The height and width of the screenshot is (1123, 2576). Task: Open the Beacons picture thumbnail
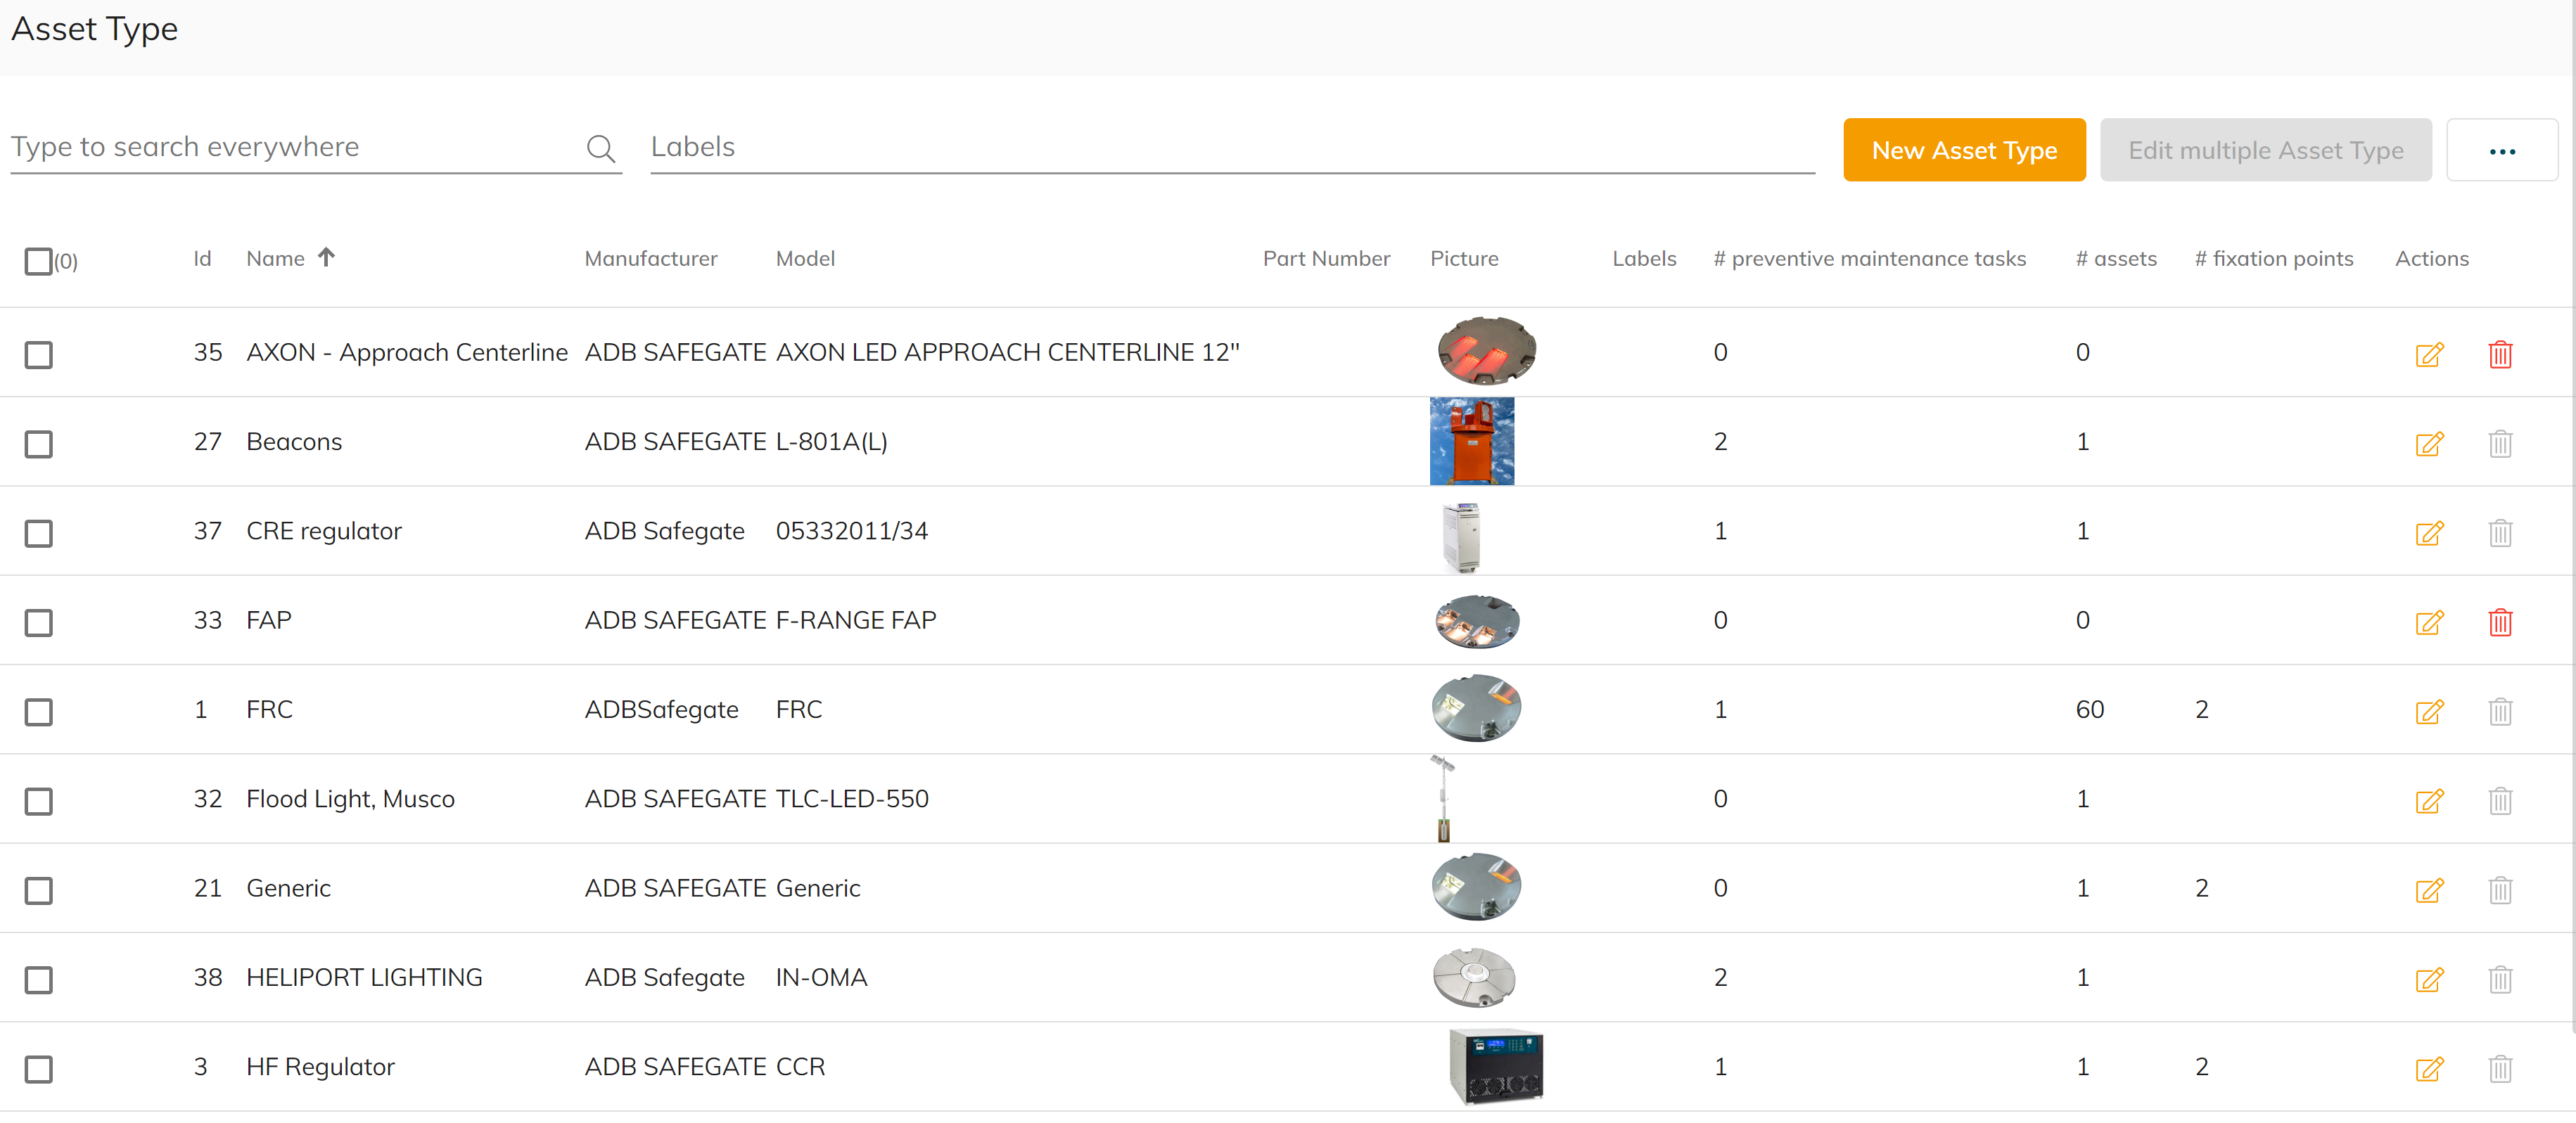[1471, 441]
